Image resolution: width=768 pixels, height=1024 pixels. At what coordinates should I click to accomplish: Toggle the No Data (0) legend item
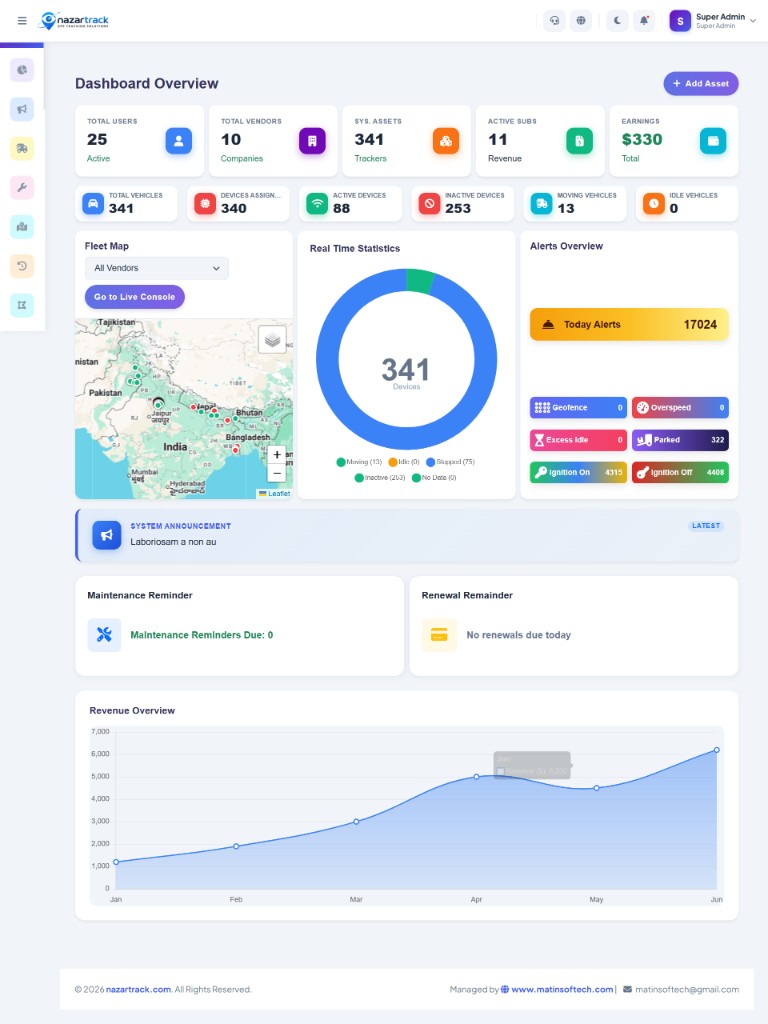(434, 477)
